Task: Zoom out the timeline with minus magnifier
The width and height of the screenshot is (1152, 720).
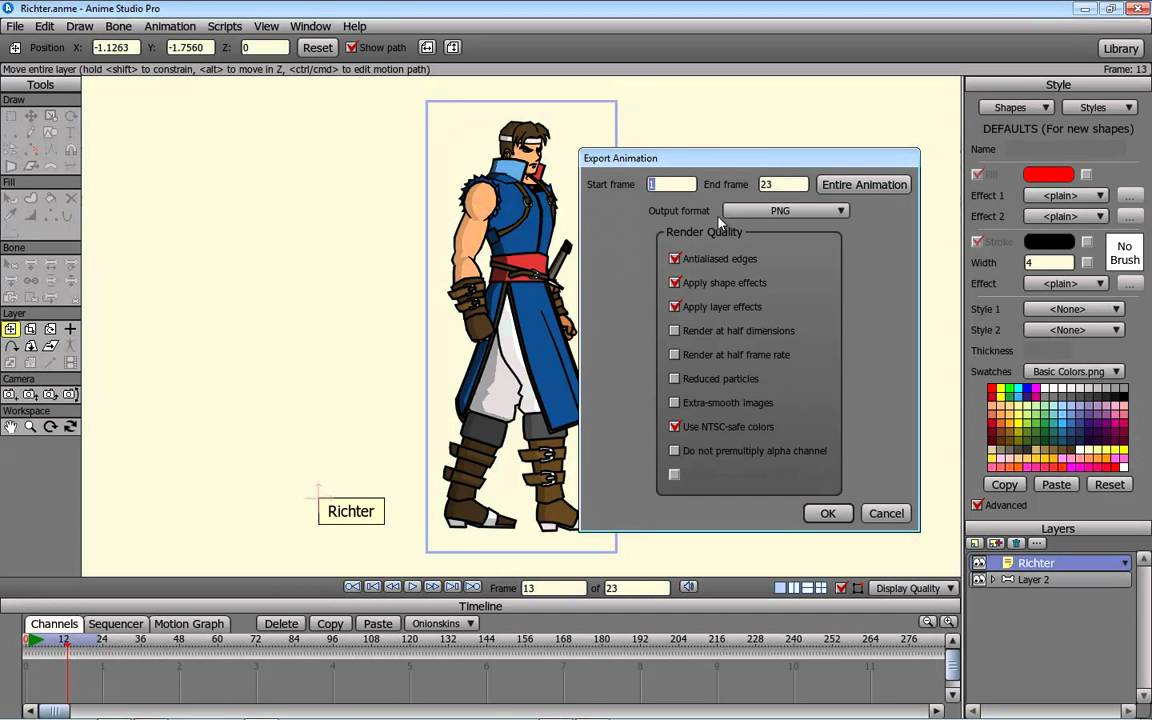Action: 928,622
